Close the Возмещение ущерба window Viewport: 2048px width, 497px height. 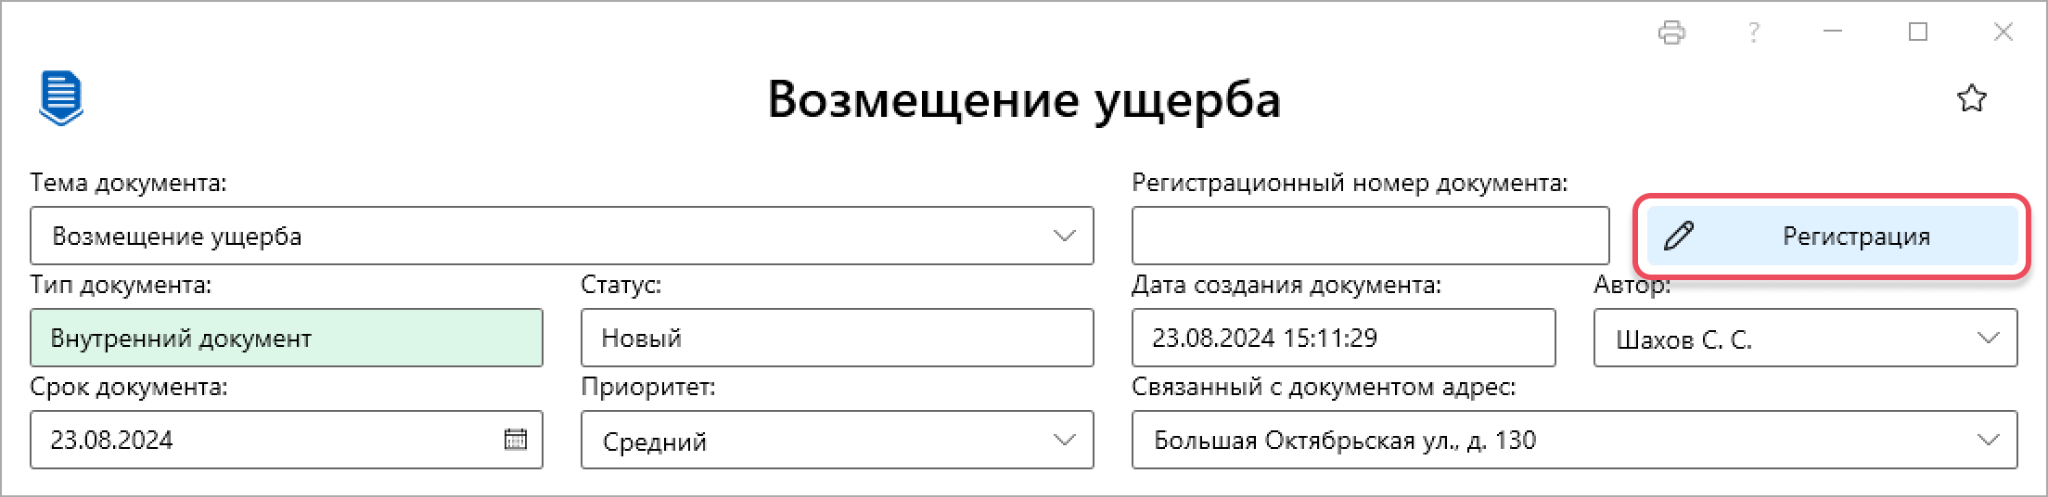coord(2003,32)
